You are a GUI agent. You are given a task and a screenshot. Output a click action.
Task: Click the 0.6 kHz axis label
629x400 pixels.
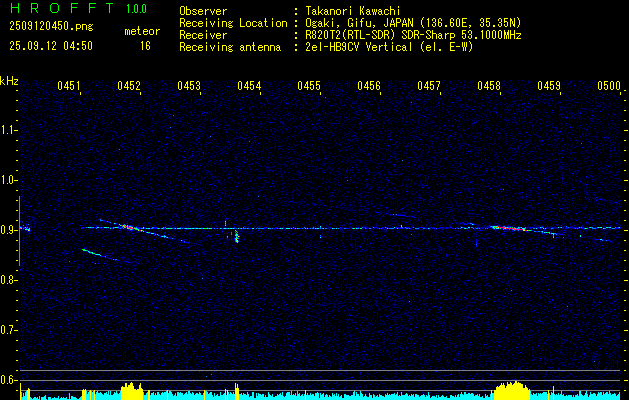pyautogui.click(x=9, y=380)
